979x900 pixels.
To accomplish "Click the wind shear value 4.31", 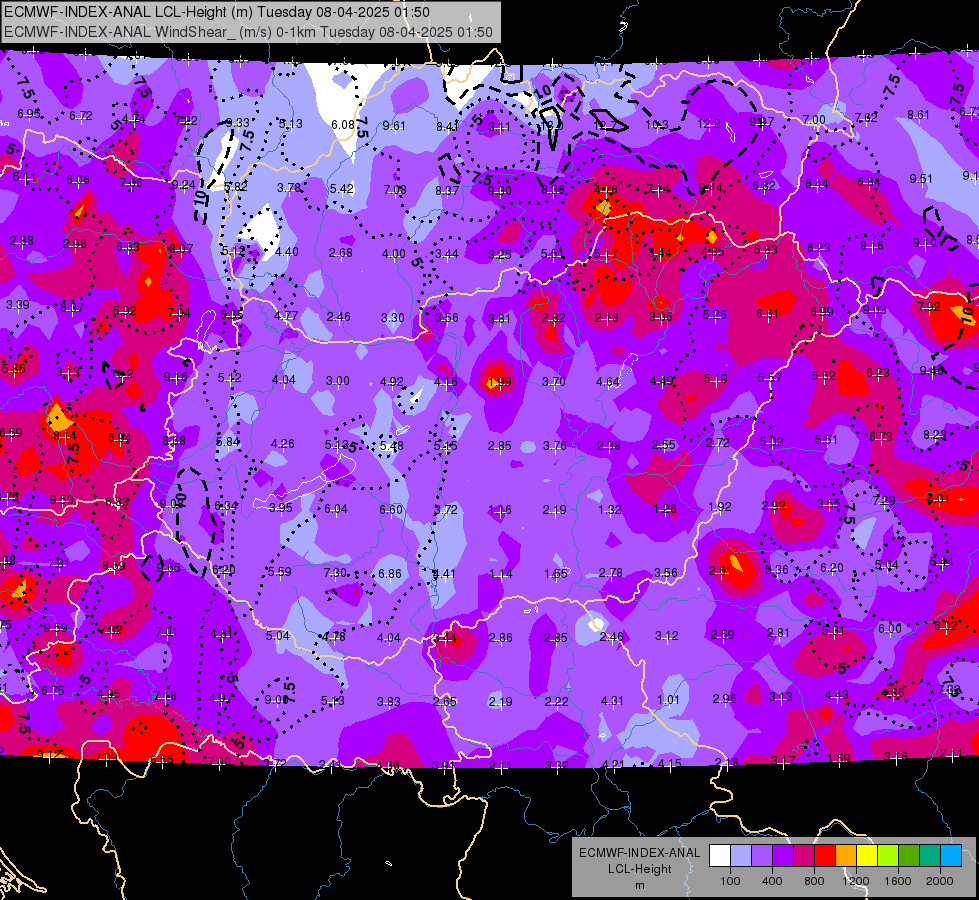I will 612,701.
